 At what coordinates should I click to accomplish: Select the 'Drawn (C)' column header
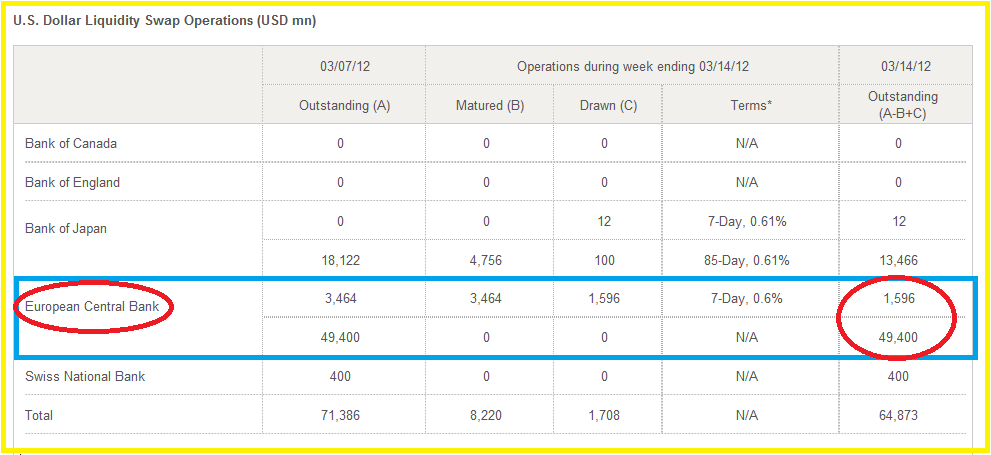coord(608,106)
